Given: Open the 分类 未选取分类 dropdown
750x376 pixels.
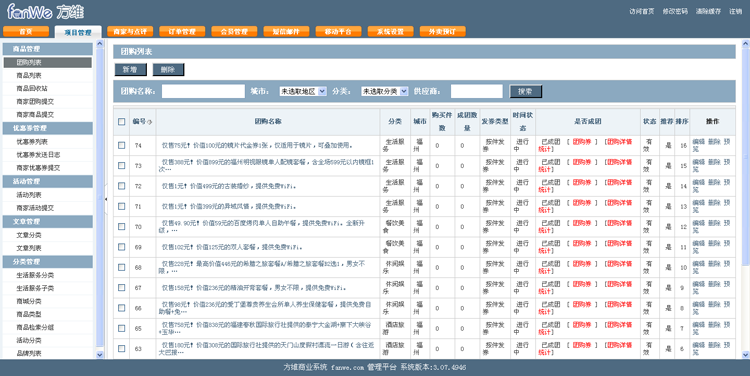Looking at the screenshot, I should click(x=385, y=91).
